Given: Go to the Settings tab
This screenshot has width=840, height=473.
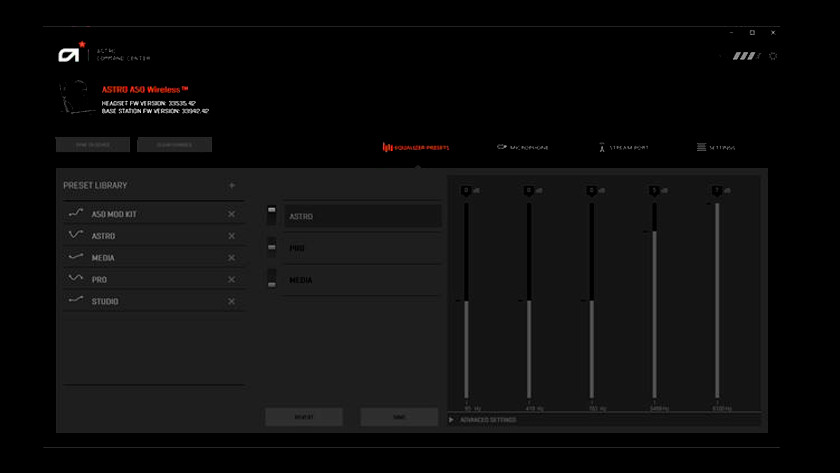Looking at the screenshot, I should [x=716, y=147].
